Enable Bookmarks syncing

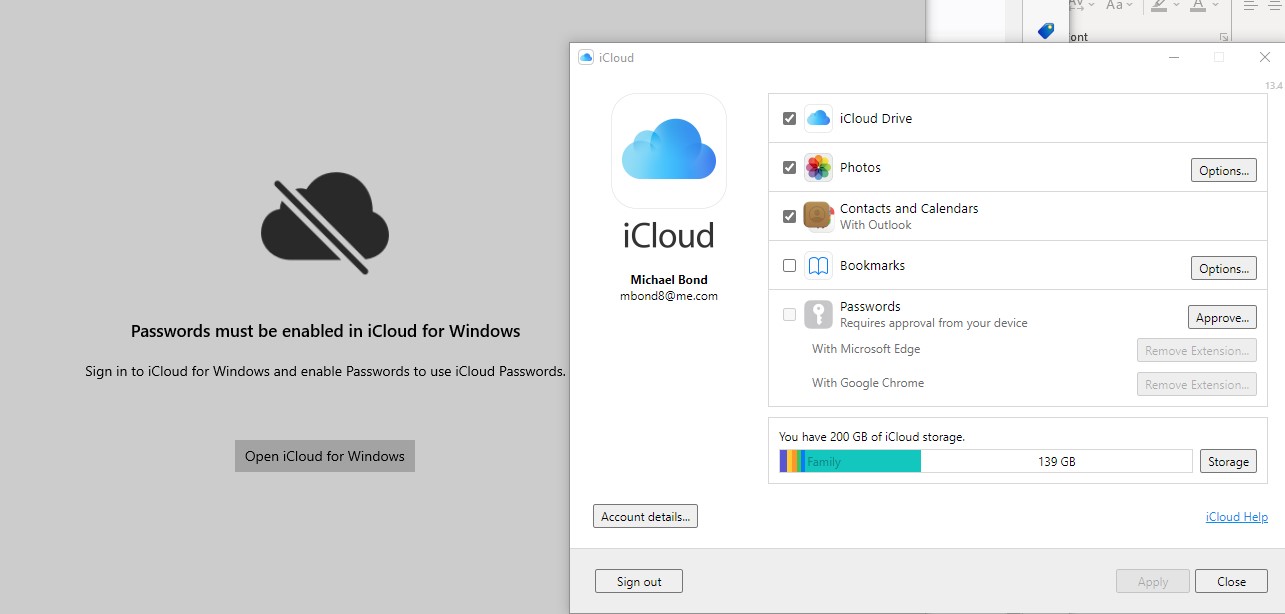tap(789, 265)
